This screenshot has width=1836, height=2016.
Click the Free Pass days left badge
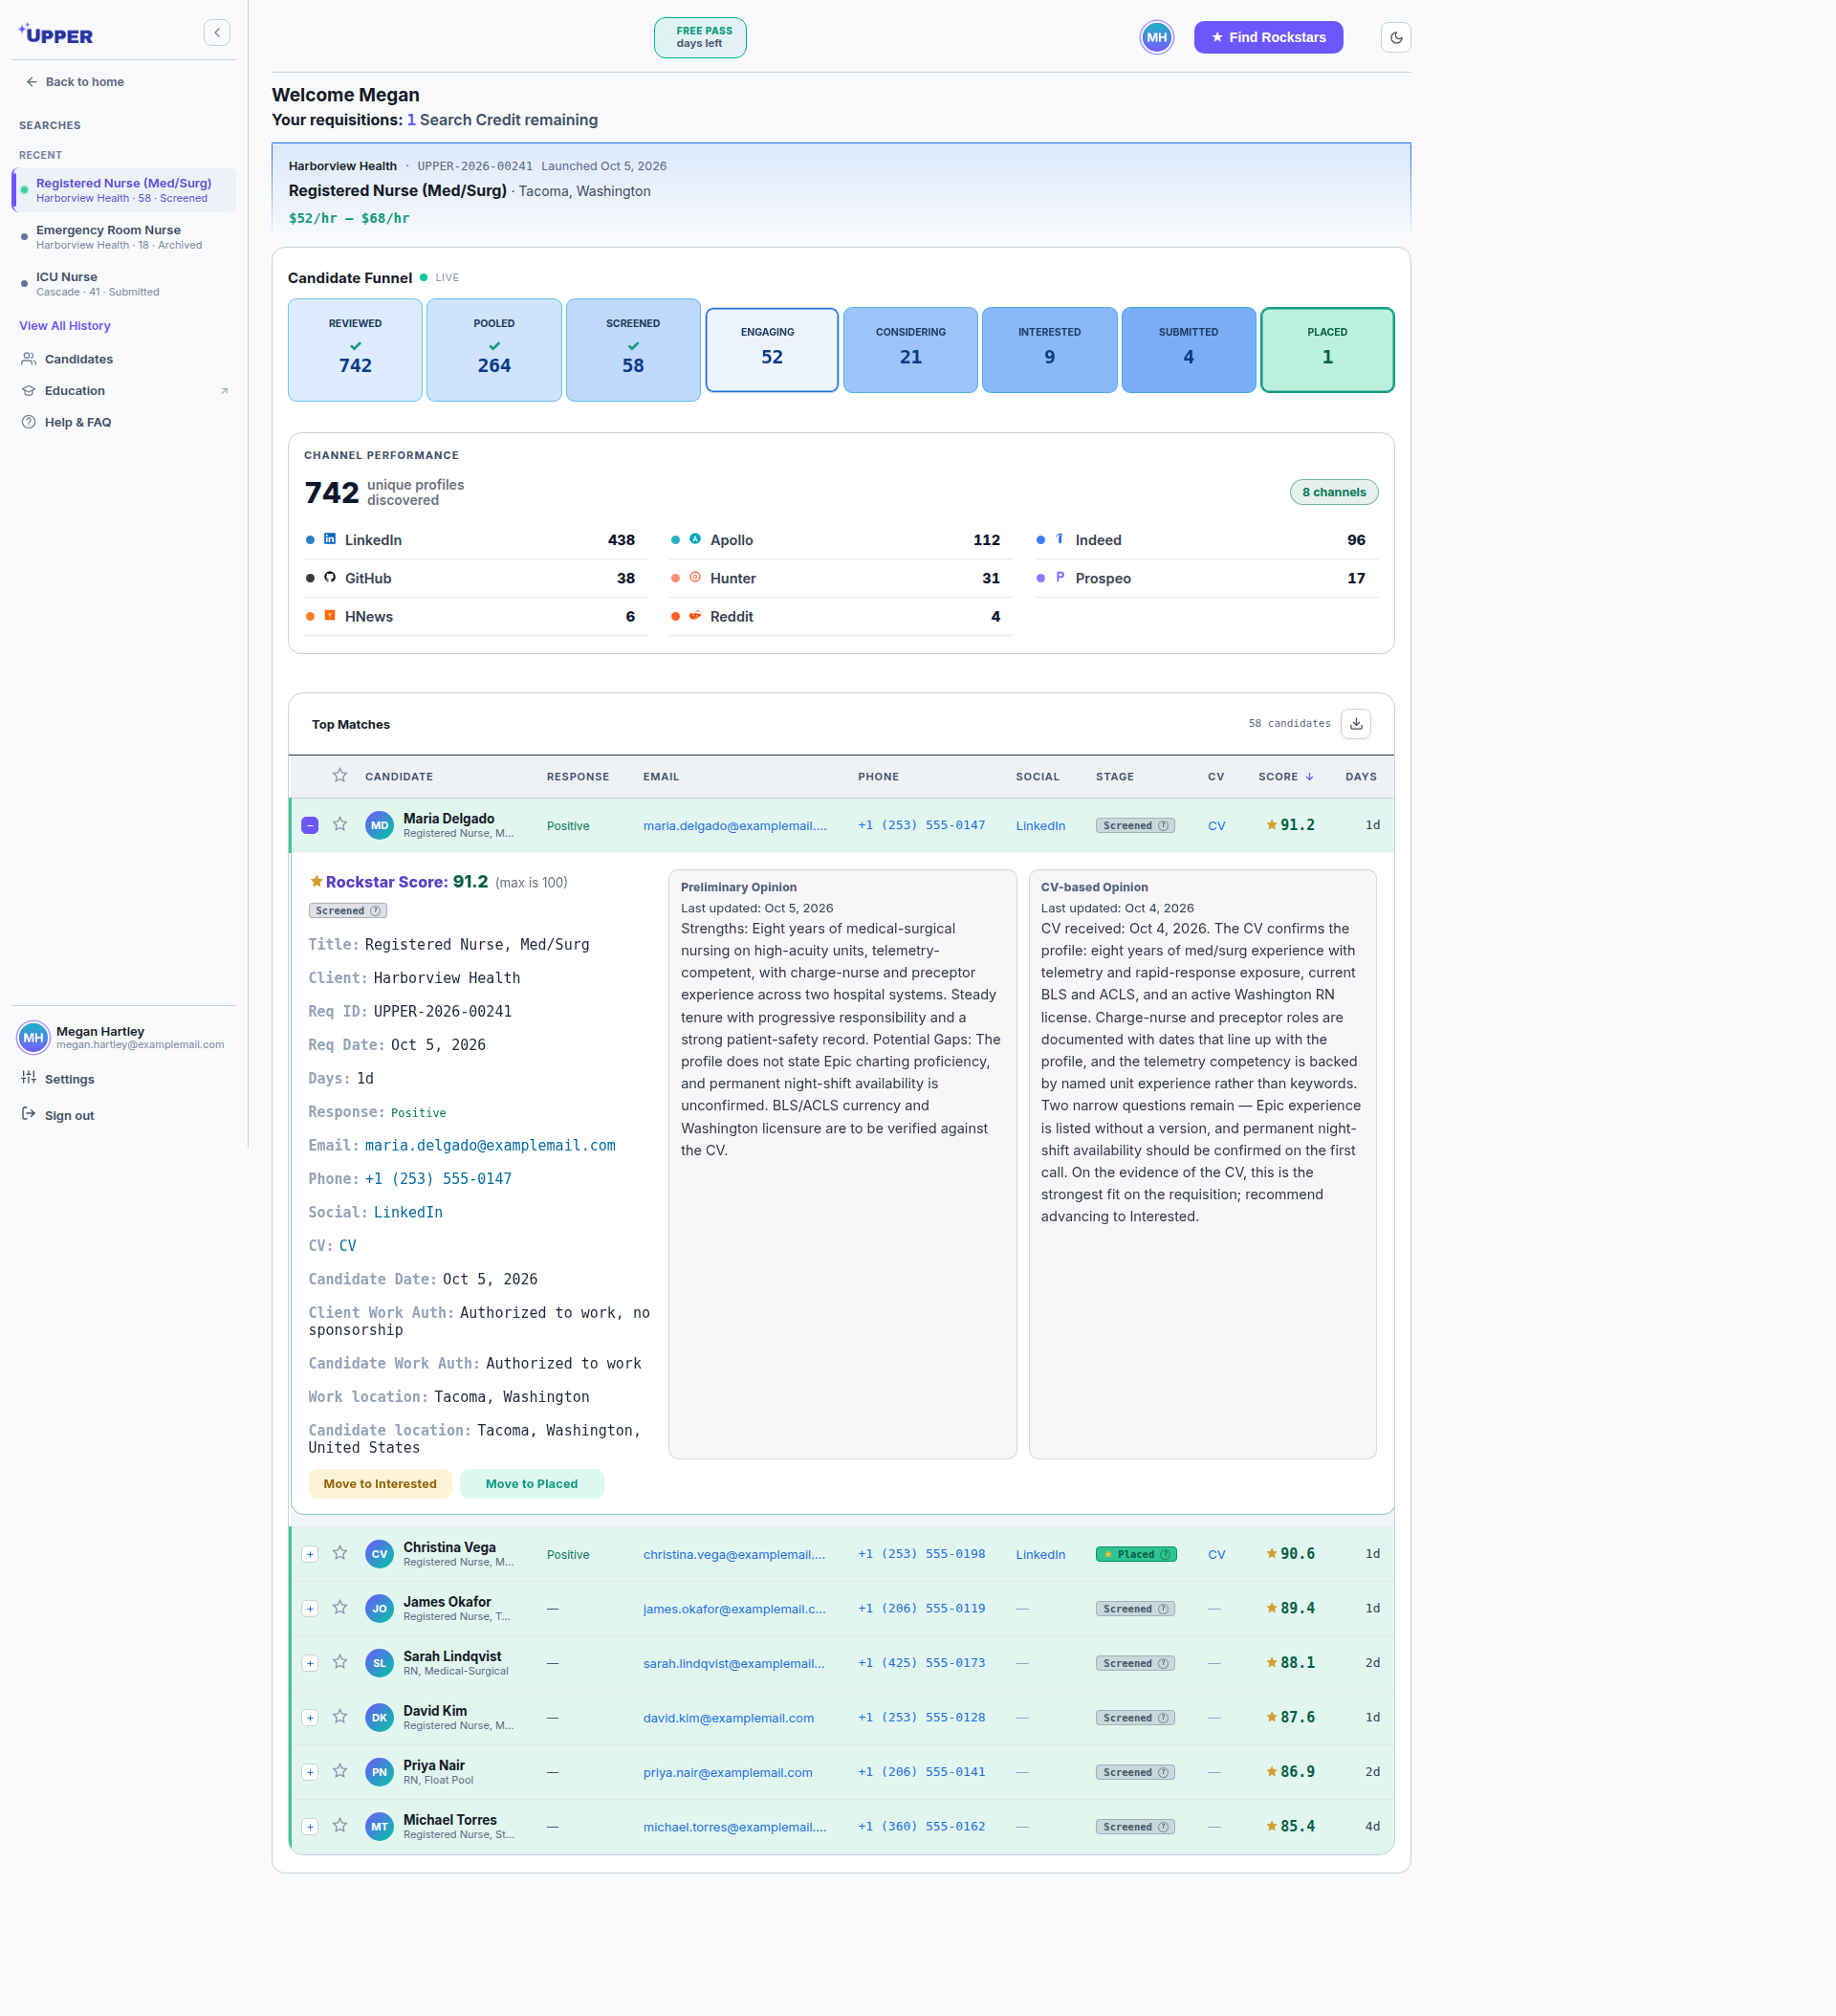point(700,38)
